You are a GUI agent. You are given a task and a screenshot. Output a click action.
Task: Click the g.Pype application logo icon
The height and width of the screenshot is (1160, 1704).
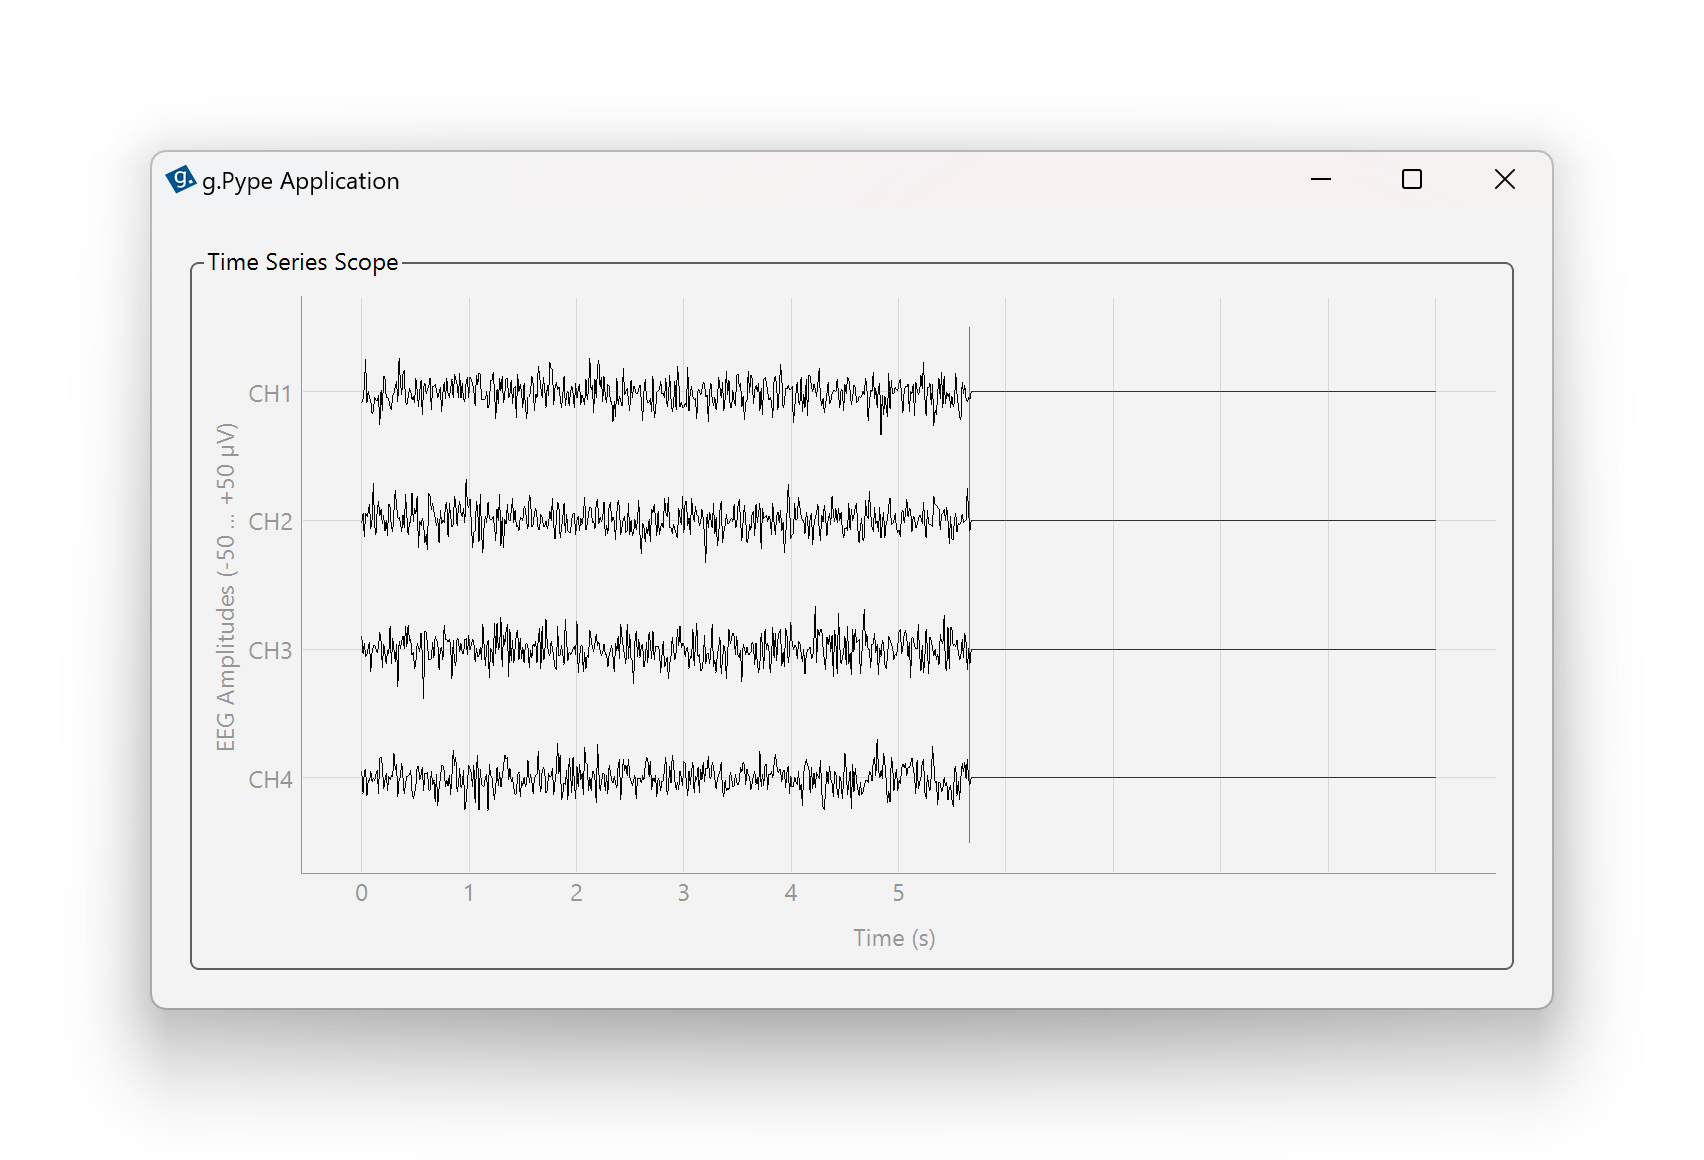click(180, 180)
